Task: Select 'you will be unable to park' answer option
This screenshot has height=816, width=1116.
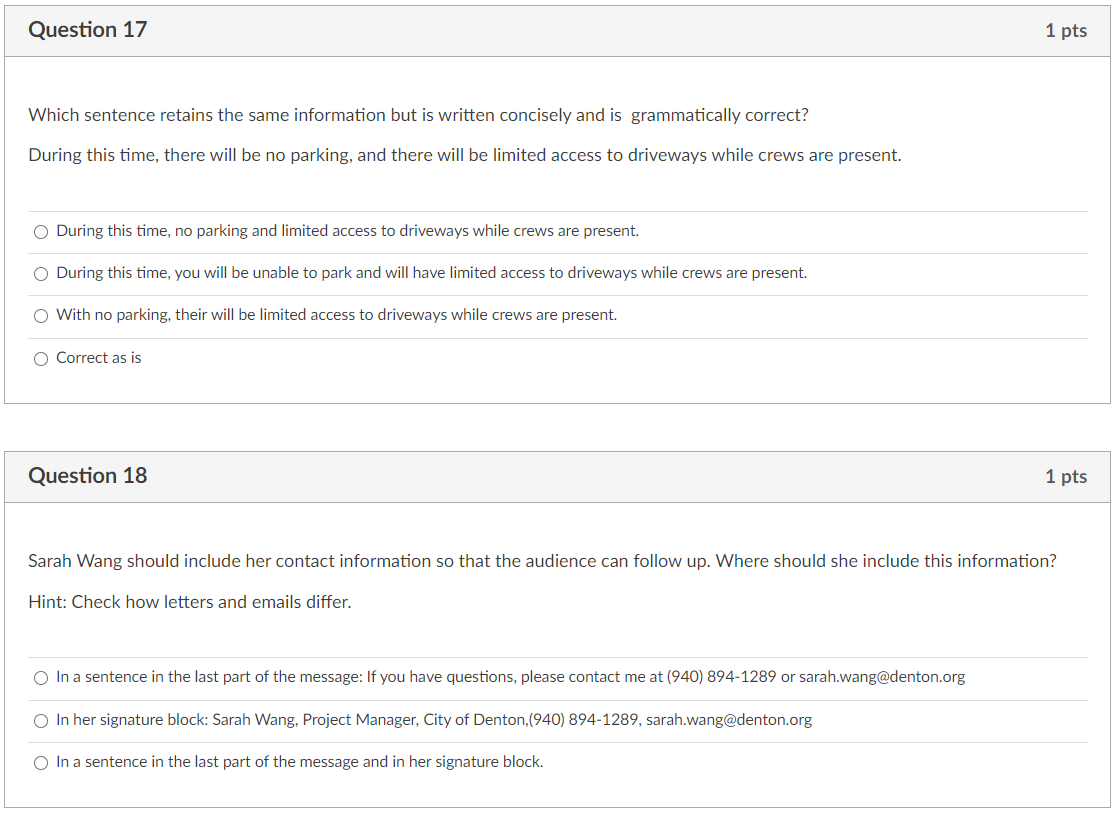Action: click(x=41, y=273)
